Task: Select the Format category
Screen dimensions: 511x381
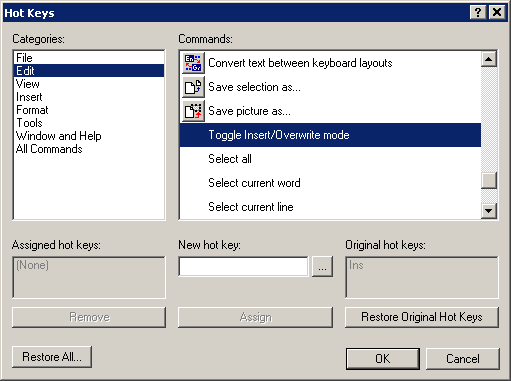Action: (x=89, y=110)
